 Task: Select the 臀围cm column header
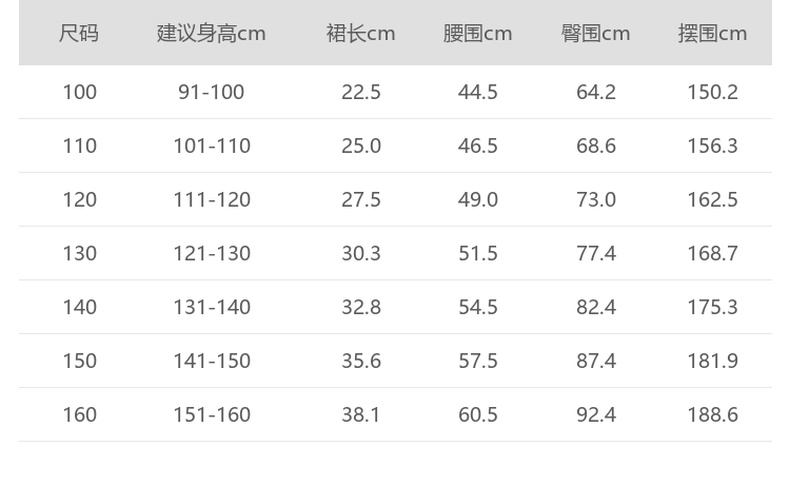tap(596, 33)
